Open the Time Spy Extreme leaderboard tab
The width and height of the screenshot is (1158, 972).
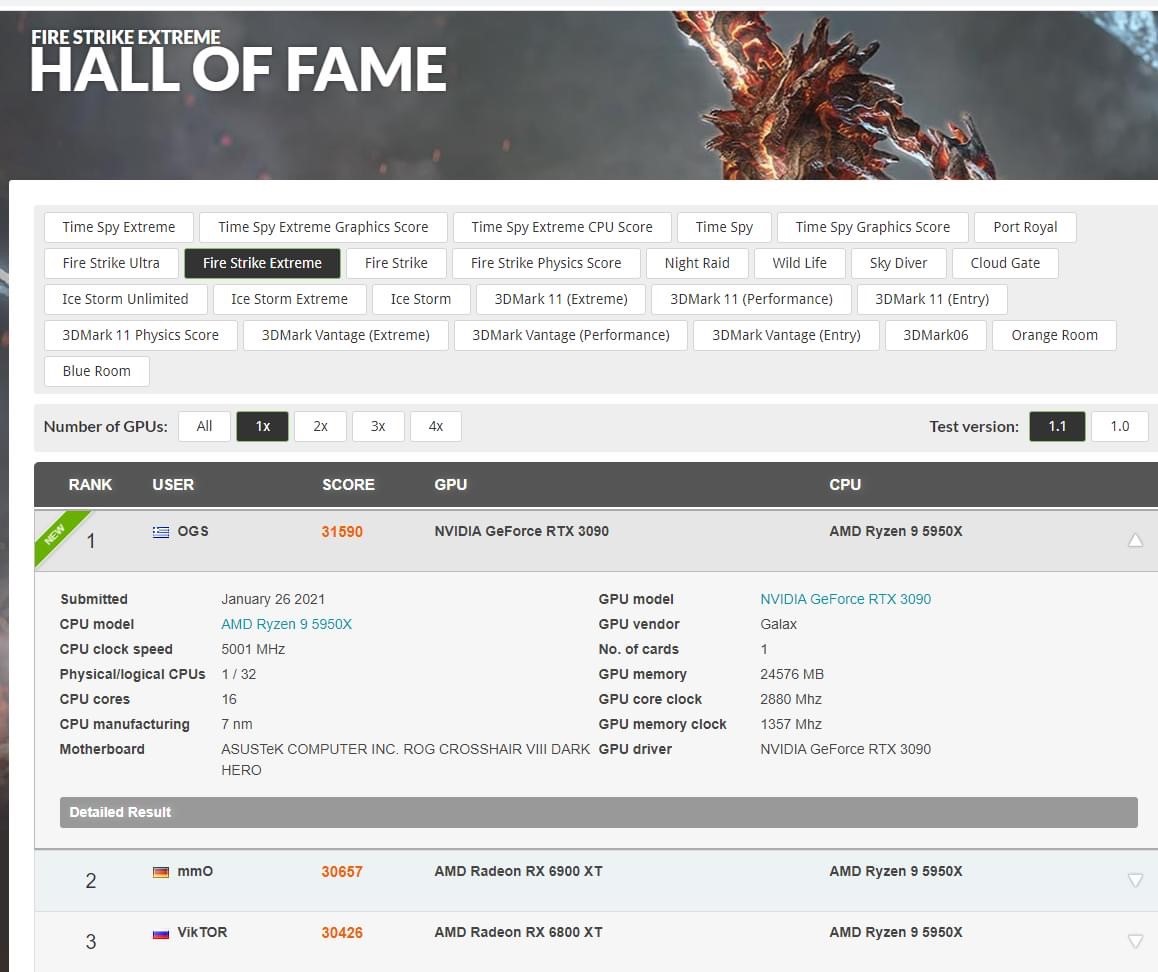119,227
